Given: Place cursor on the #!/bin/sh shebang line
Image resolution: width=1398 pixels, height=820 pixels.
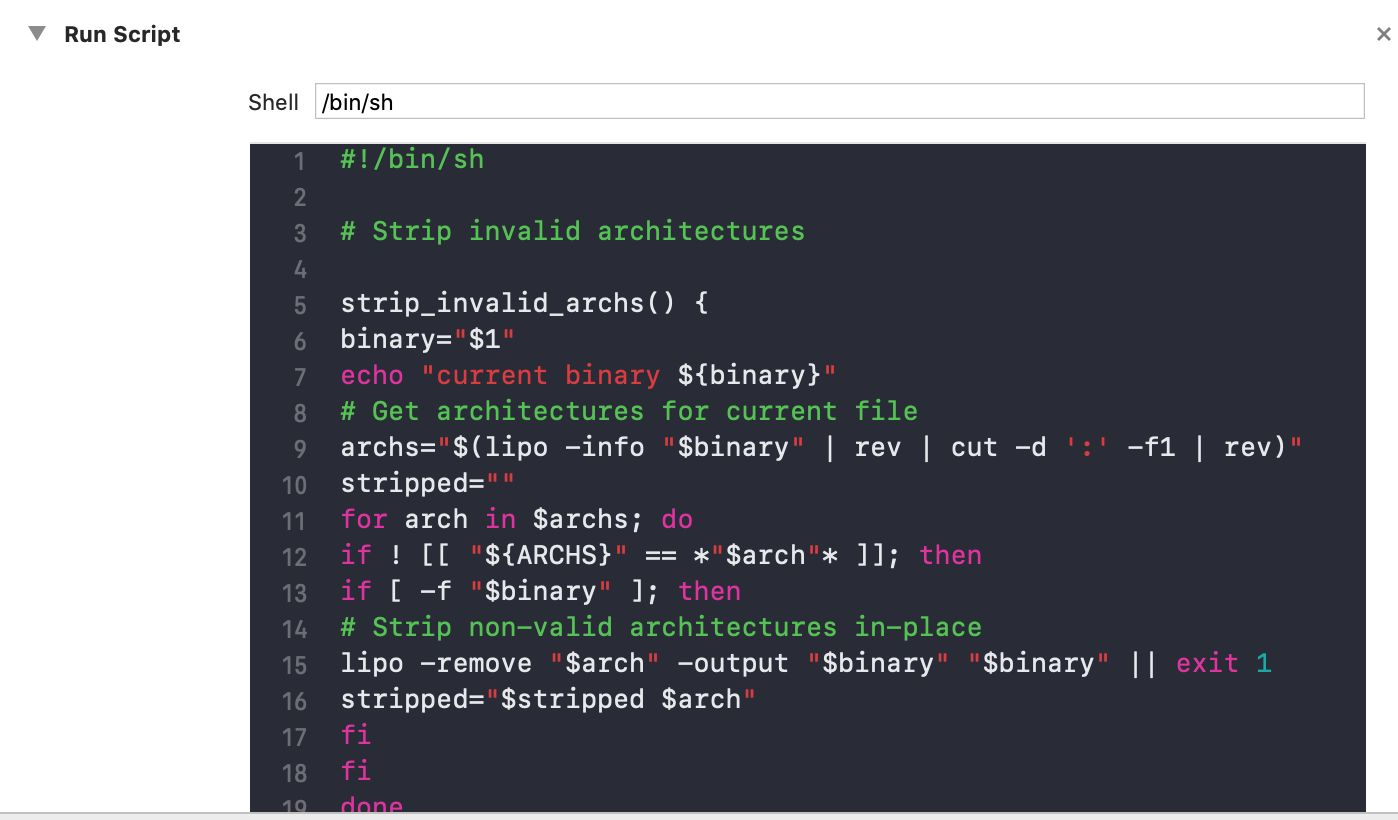Looking at the screenshot, I should pos(412,160).
